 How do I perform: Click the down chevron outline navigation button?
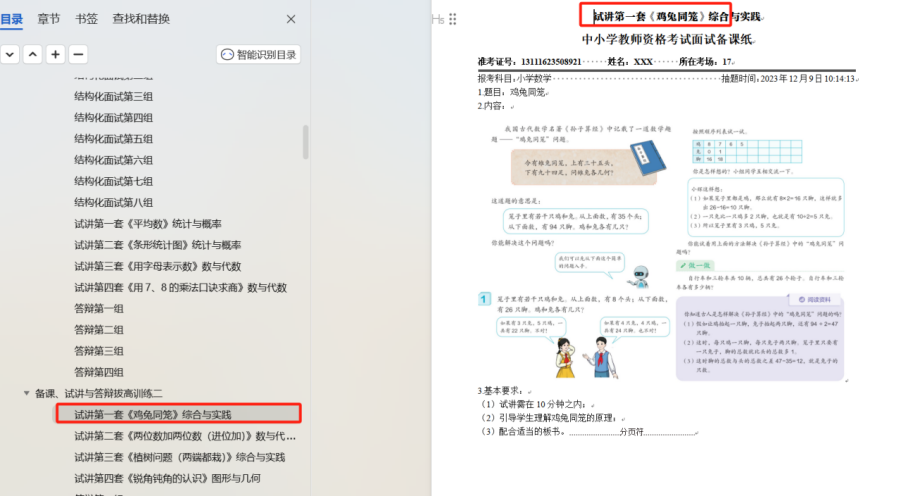[10, 54]
